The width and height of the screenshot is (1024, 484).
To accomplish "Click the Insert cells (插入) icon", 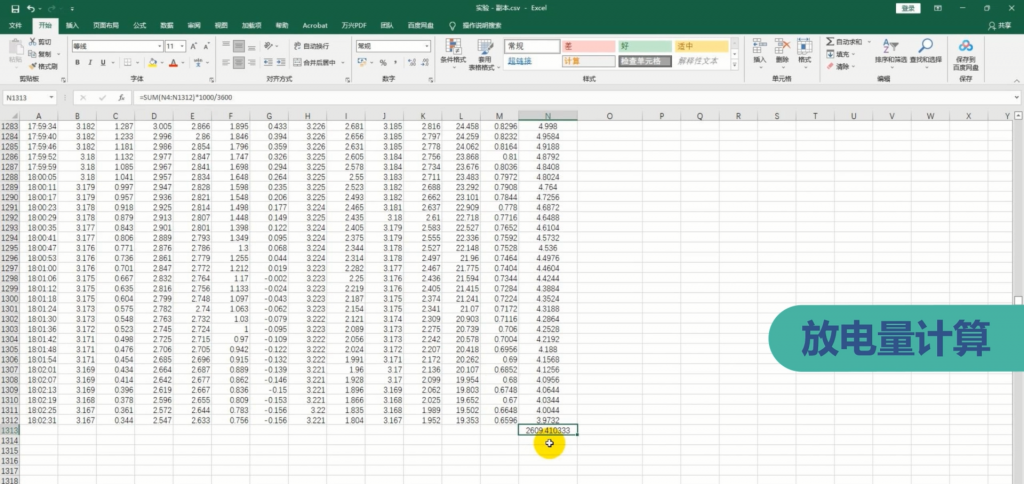I will [760, 46].
